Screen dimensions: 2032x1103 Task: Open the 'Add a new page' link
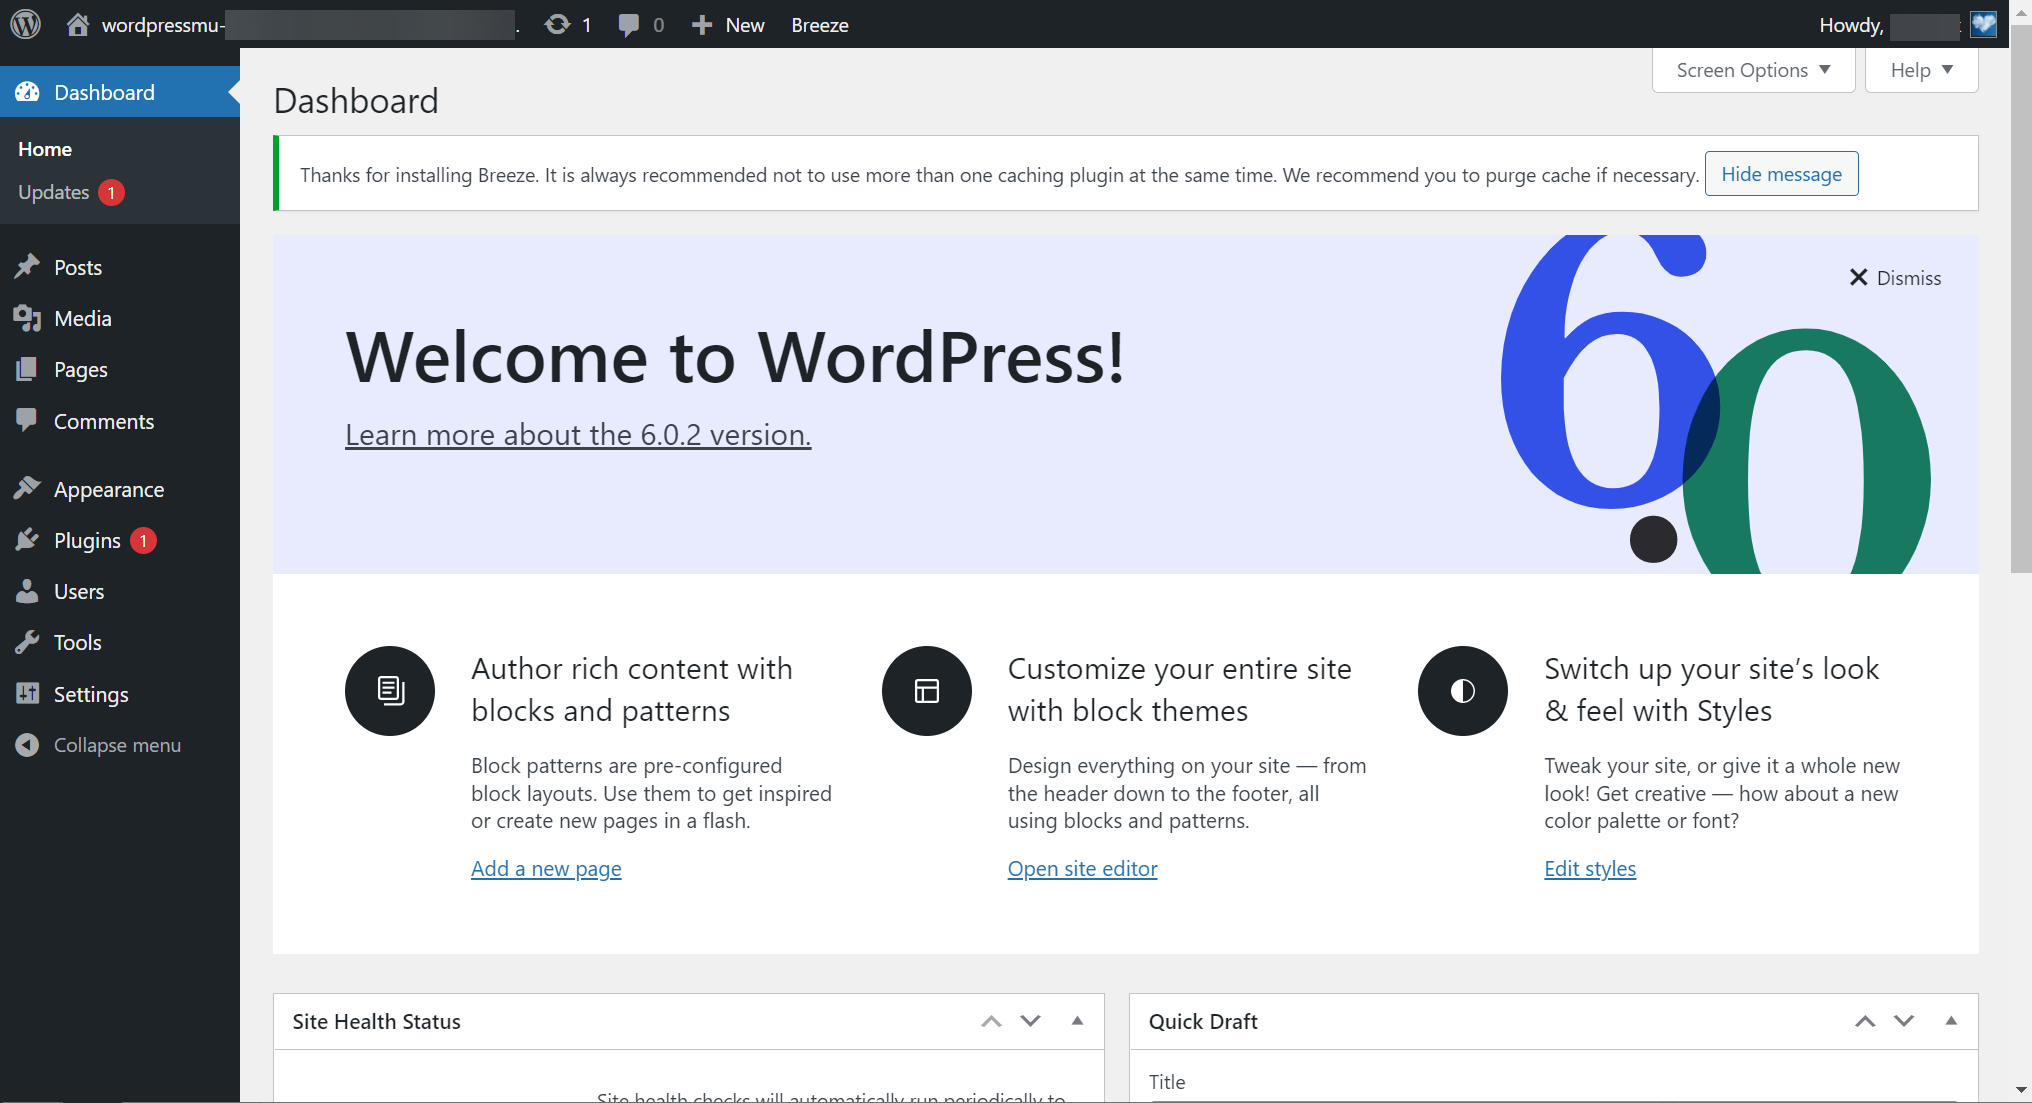pyautogui.click(x=546, y=868)
